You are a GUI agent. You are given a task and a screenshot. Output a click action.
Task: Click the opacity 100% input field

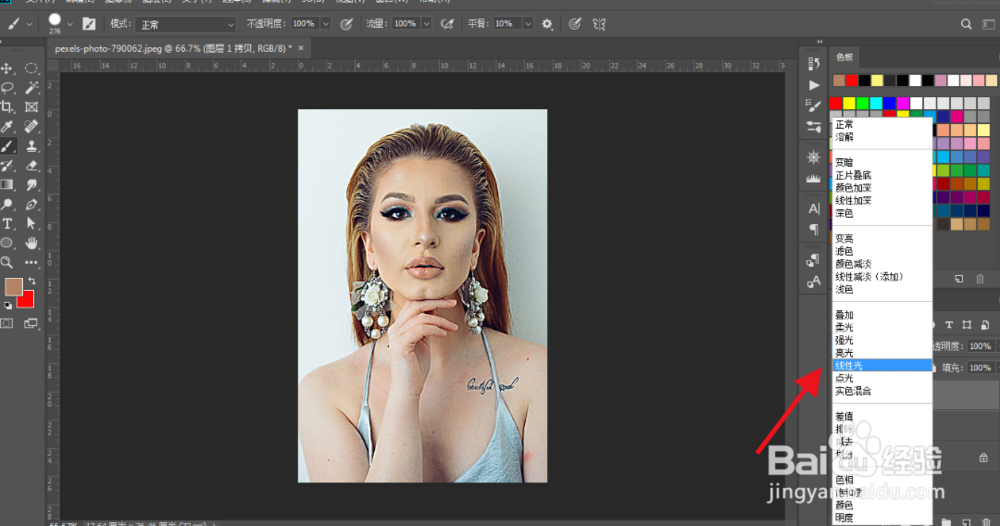point(305,24)
